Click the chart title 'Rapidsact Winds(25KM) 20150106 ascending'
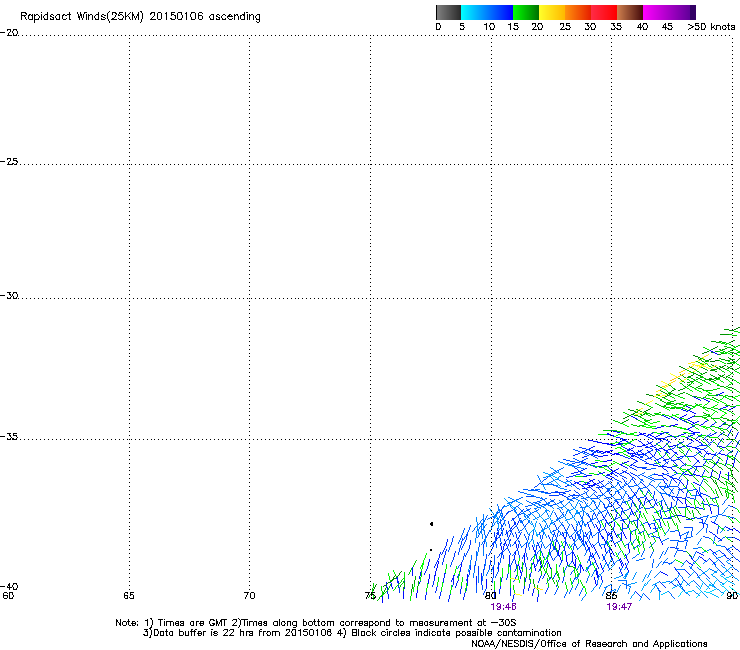The image size is (740, 650). point(140,17)
